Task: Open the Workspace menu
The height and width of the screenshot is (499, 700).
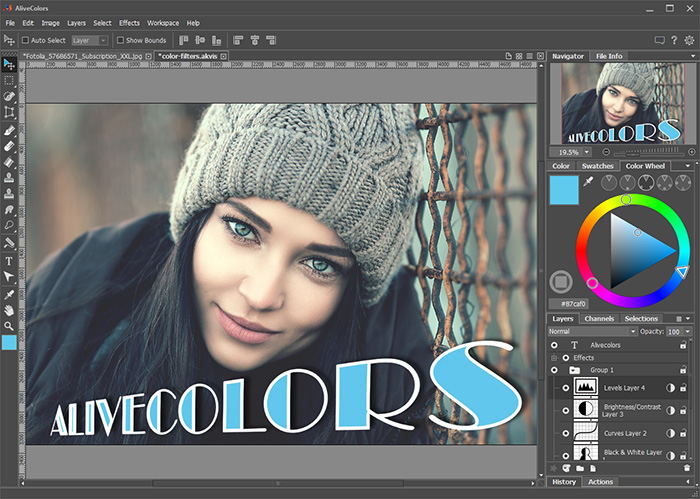Action: (x=163, y=23)
